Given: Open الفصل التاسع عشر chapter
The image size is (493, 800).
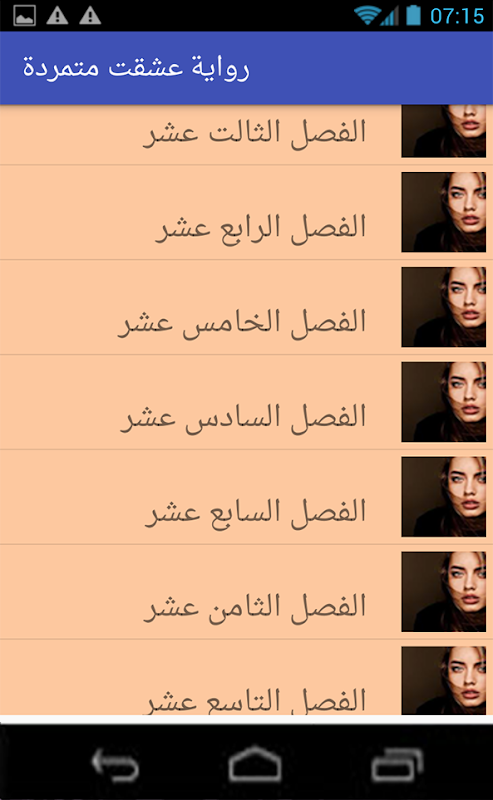Looking at the screenshot, I should click(x=246, y=677).
